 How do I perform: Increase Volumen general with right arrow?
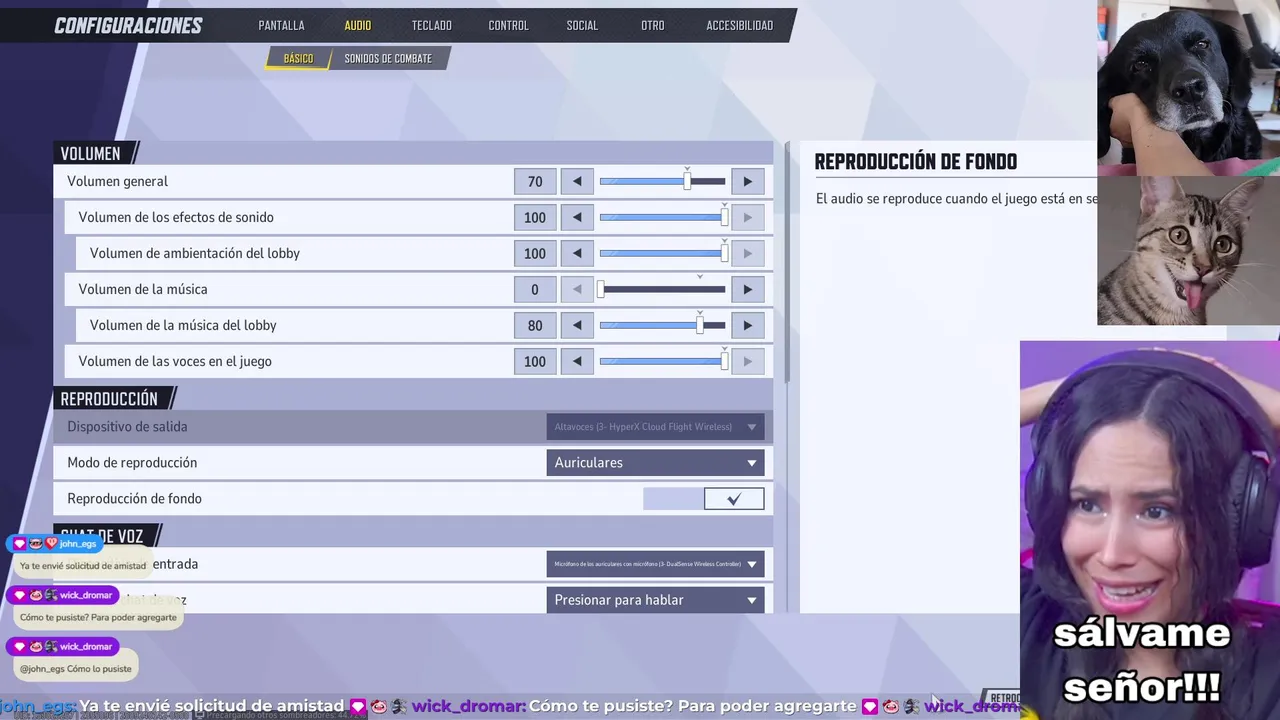[x=747, y=181]
